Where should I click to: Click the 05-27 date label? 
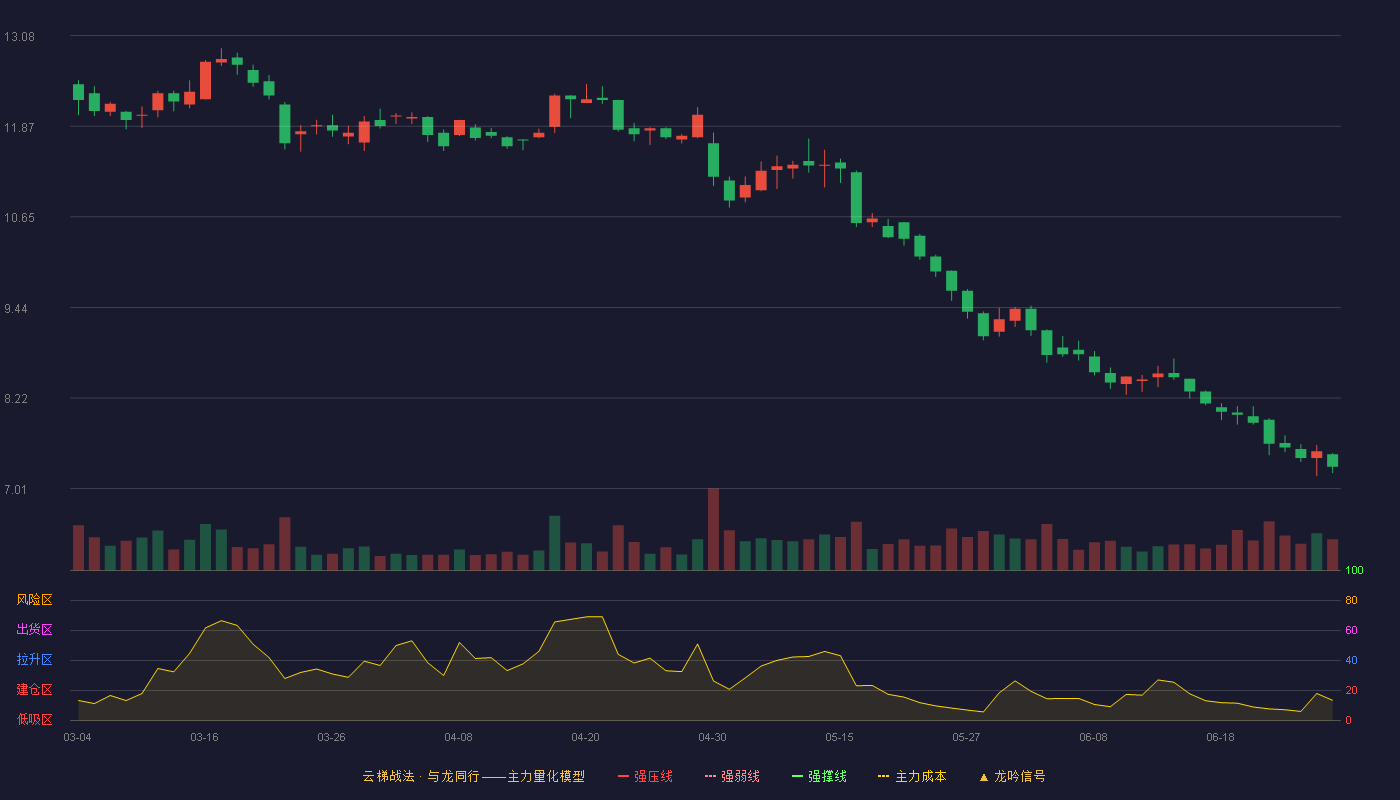tap(966, 737)
